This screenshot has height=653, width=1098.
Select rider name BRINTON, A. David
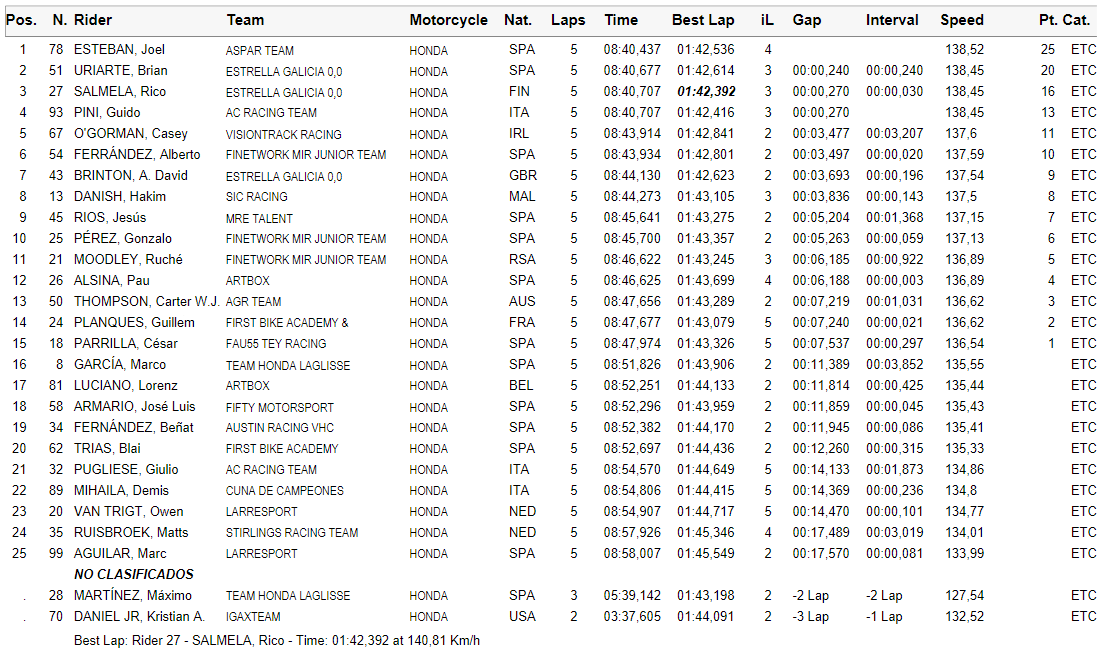pyautogui.click(x=131, y=176)
